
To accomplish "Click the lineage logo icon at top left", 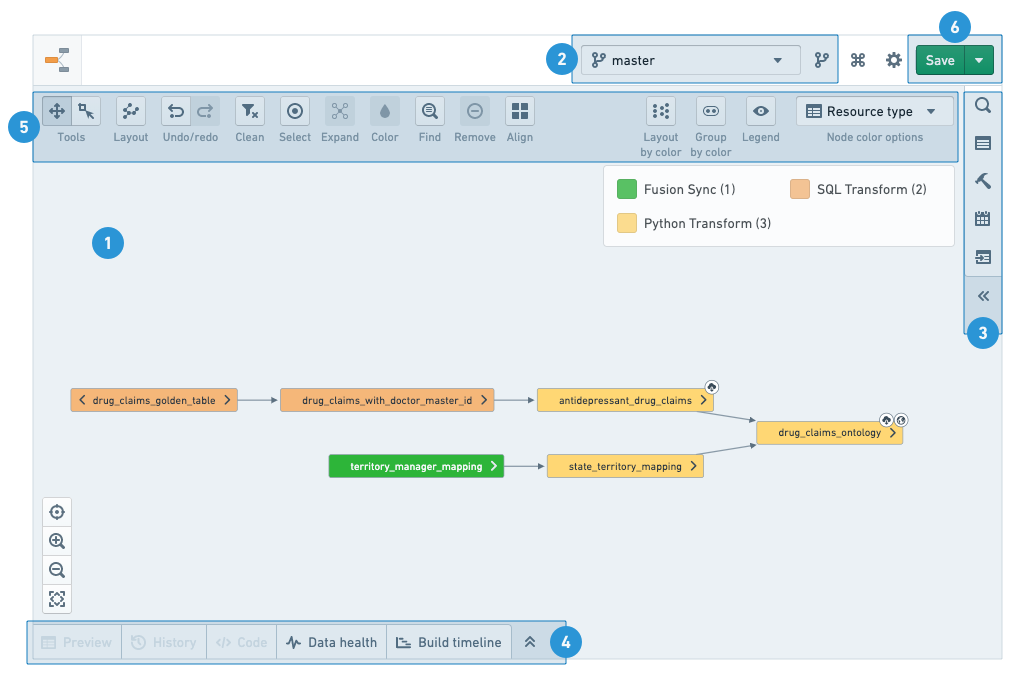I will 57,60.
